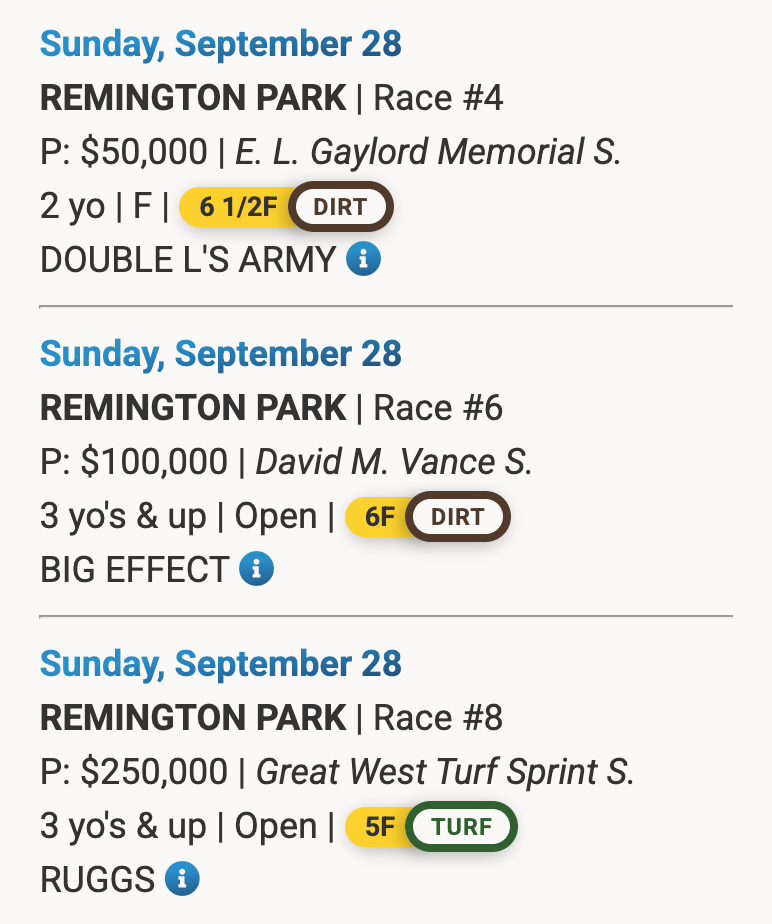The height and width of the screenshot is (924, 772).
Task: Click the info icon next to BIG EFFECT
Action: 257,570
